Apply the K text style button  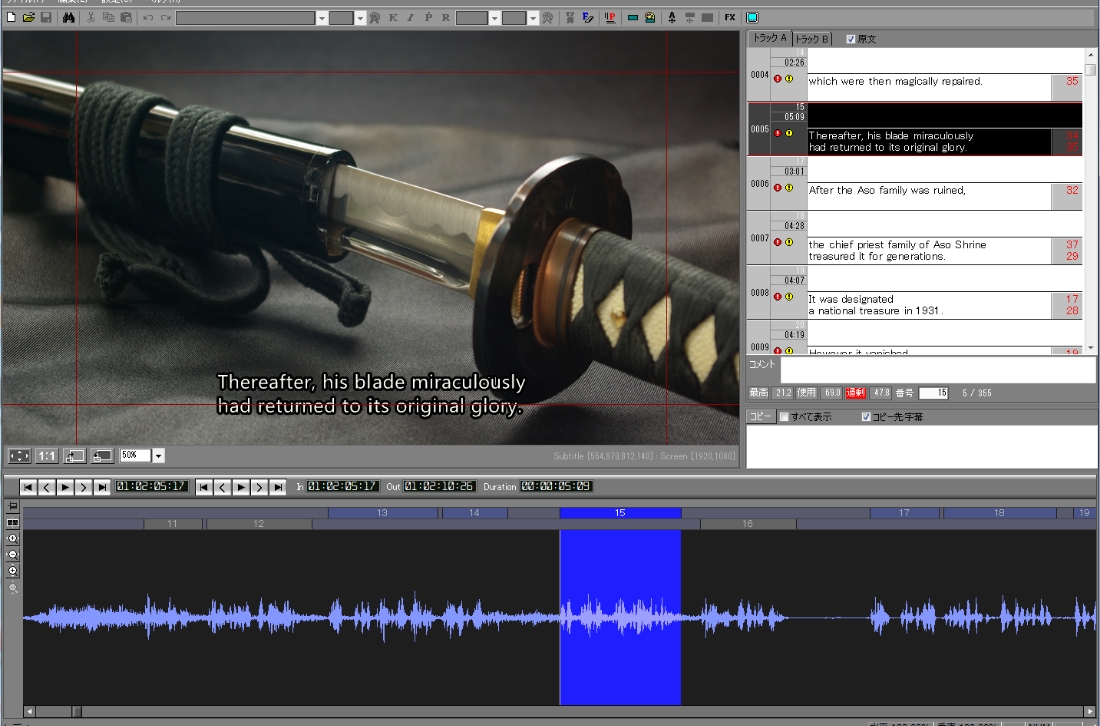tap(393, 18)
